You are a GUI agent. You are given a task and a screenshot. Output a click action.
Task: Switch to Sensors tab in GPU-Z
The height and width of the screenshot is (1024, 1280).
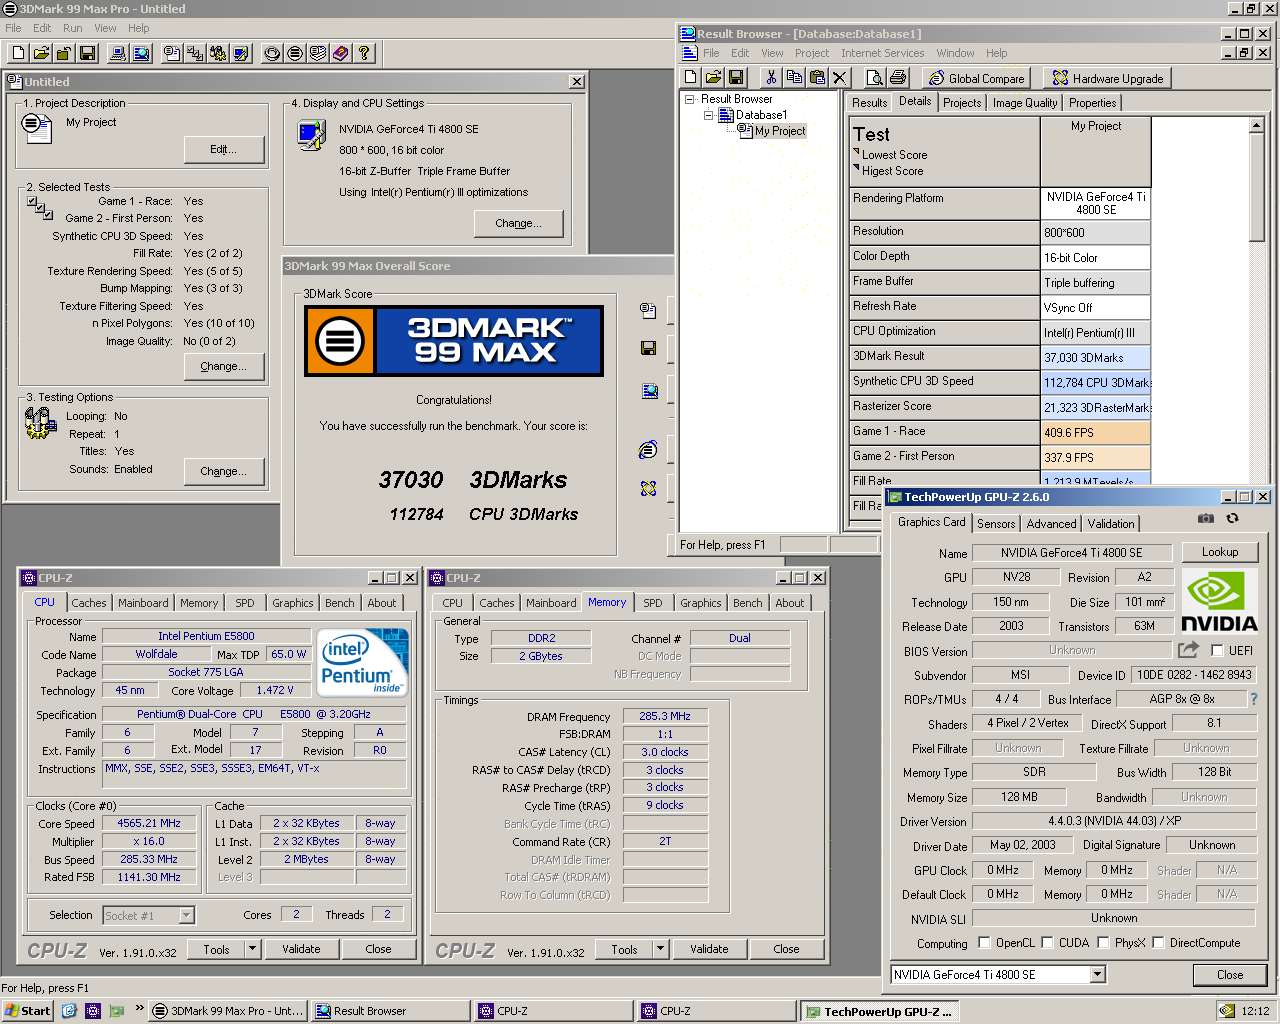click(996, 524)
